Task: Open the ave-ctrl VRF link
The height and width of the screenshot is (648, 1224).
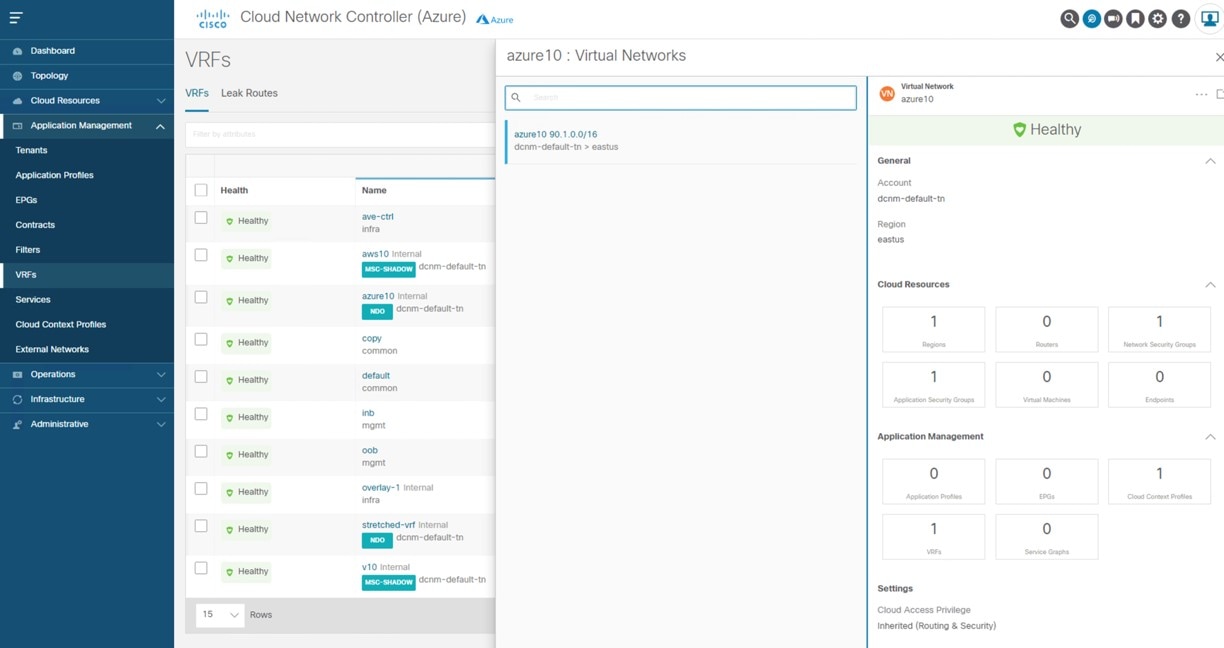Action: 378,216
